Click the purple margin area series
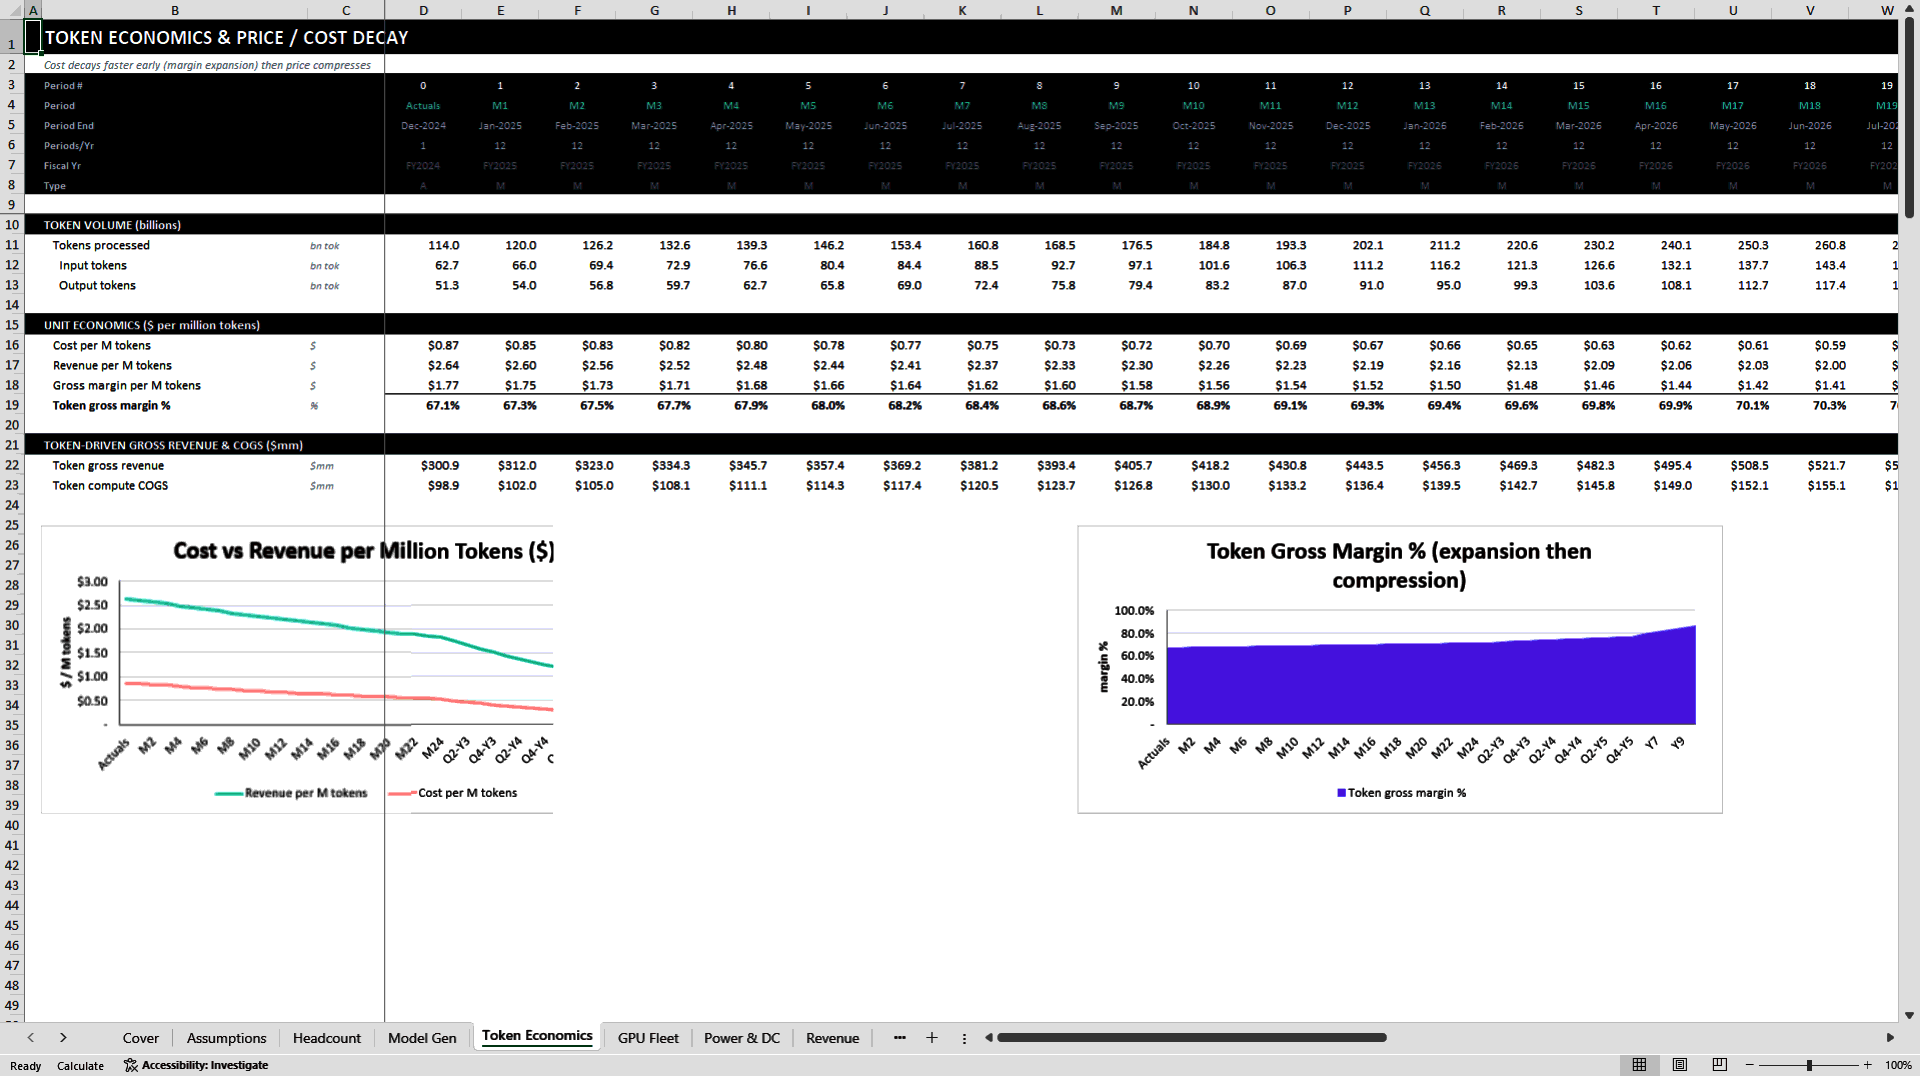The height and width of the screenshot is (1076, 1920). point(1430,685)
